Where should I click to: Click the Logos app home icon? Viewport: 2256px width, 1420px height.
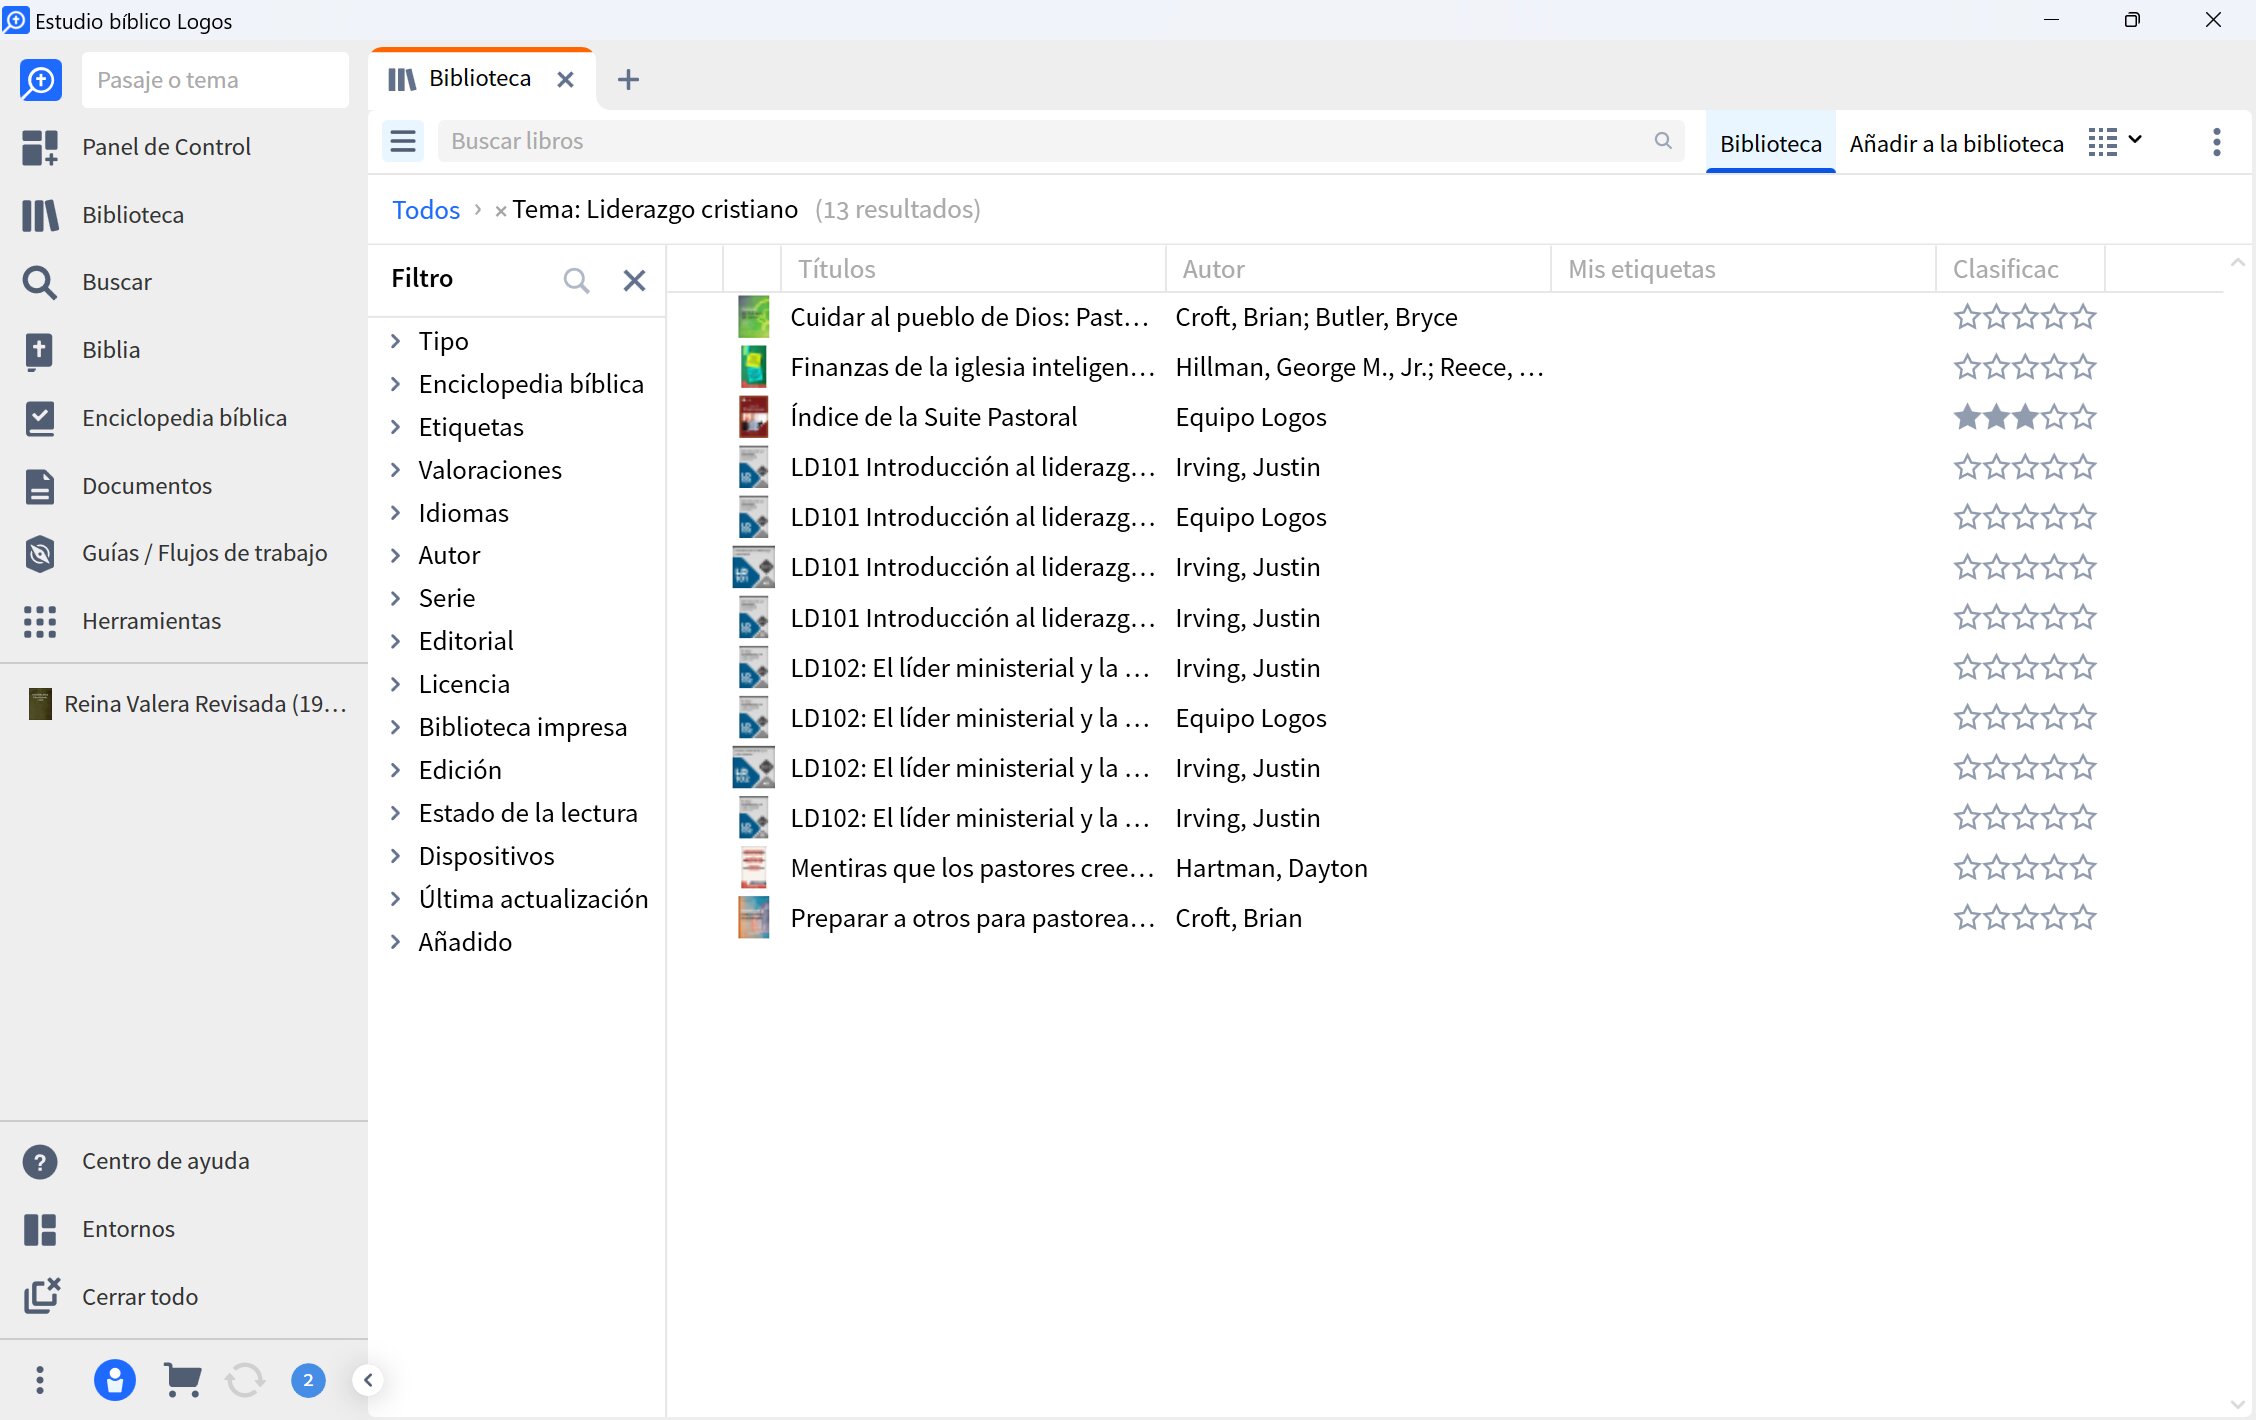(40, 80)
